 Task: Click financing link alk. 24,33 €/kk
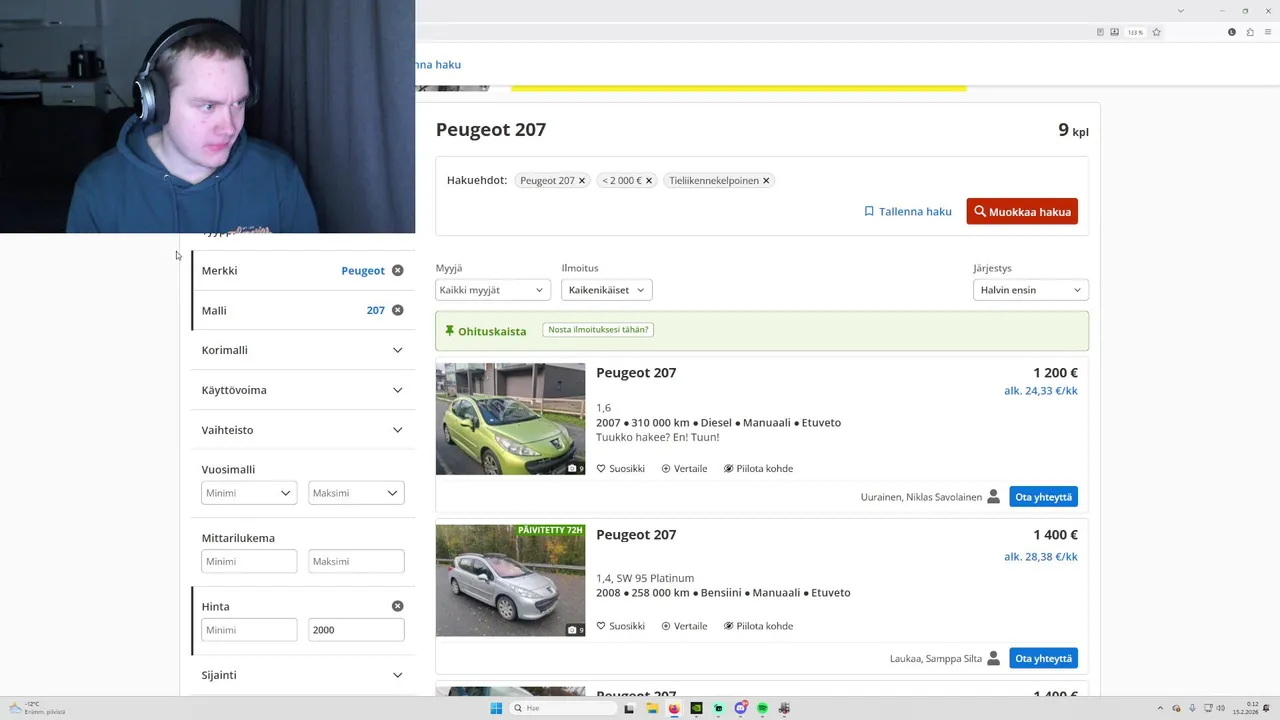[x=1040, y=391]
